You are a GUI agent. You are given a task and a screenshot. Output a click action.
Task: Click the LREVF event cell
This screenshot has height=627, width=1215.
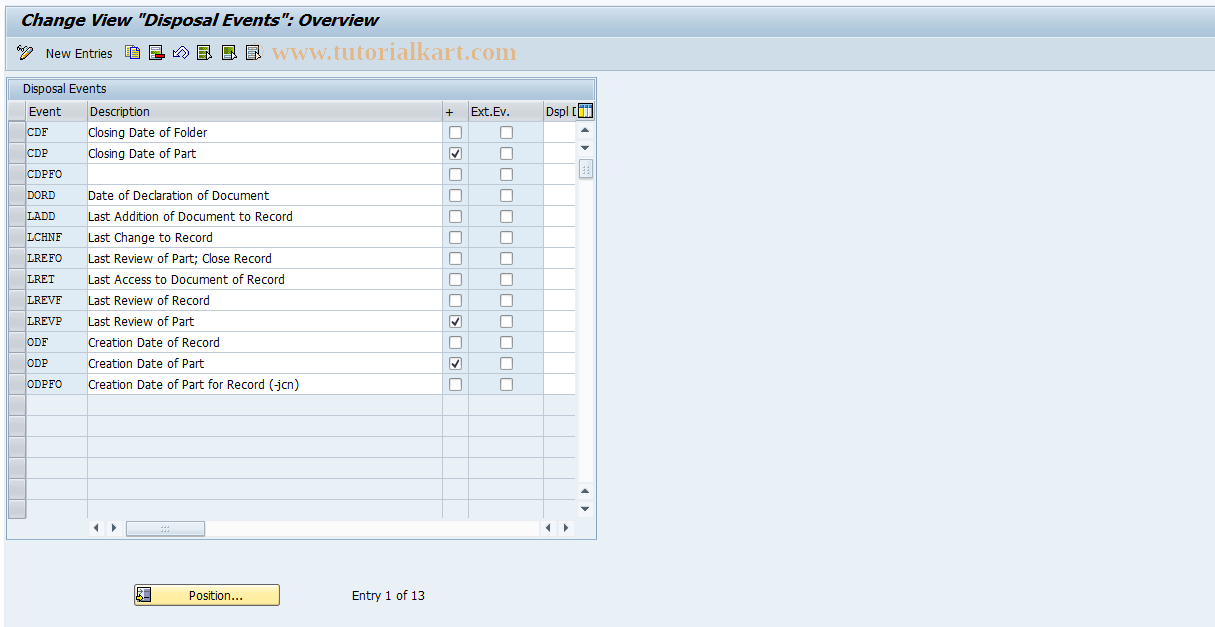(x=57, y=300)
